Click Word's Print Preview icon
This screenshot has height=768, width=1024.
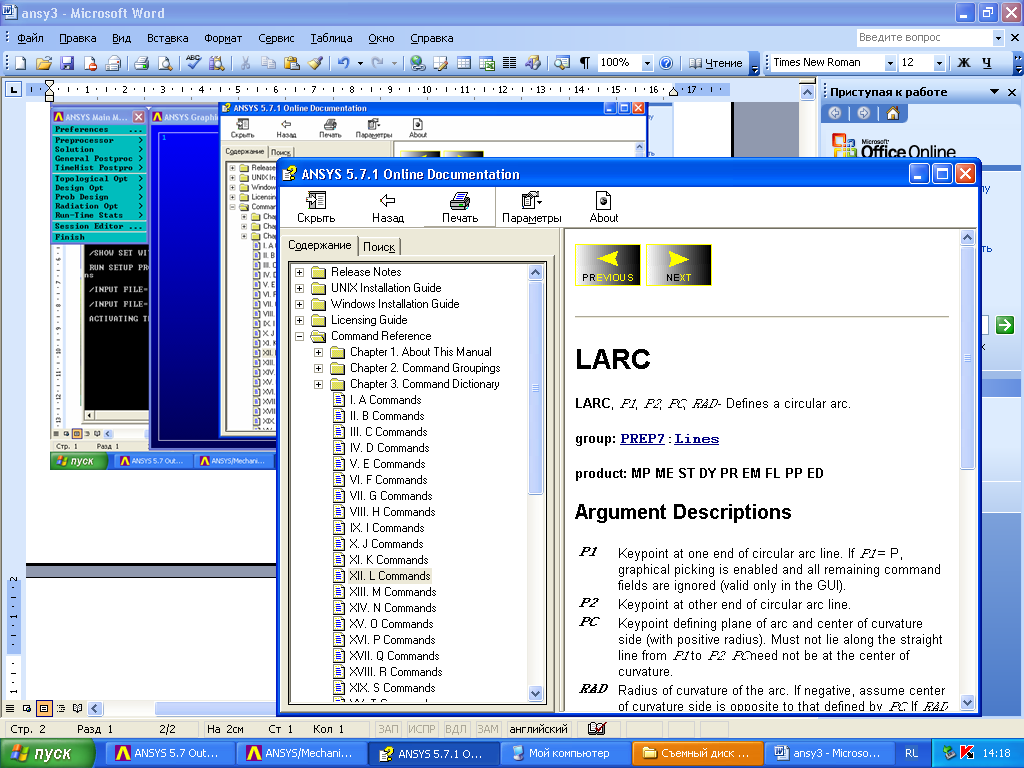[x=165, y=63]
